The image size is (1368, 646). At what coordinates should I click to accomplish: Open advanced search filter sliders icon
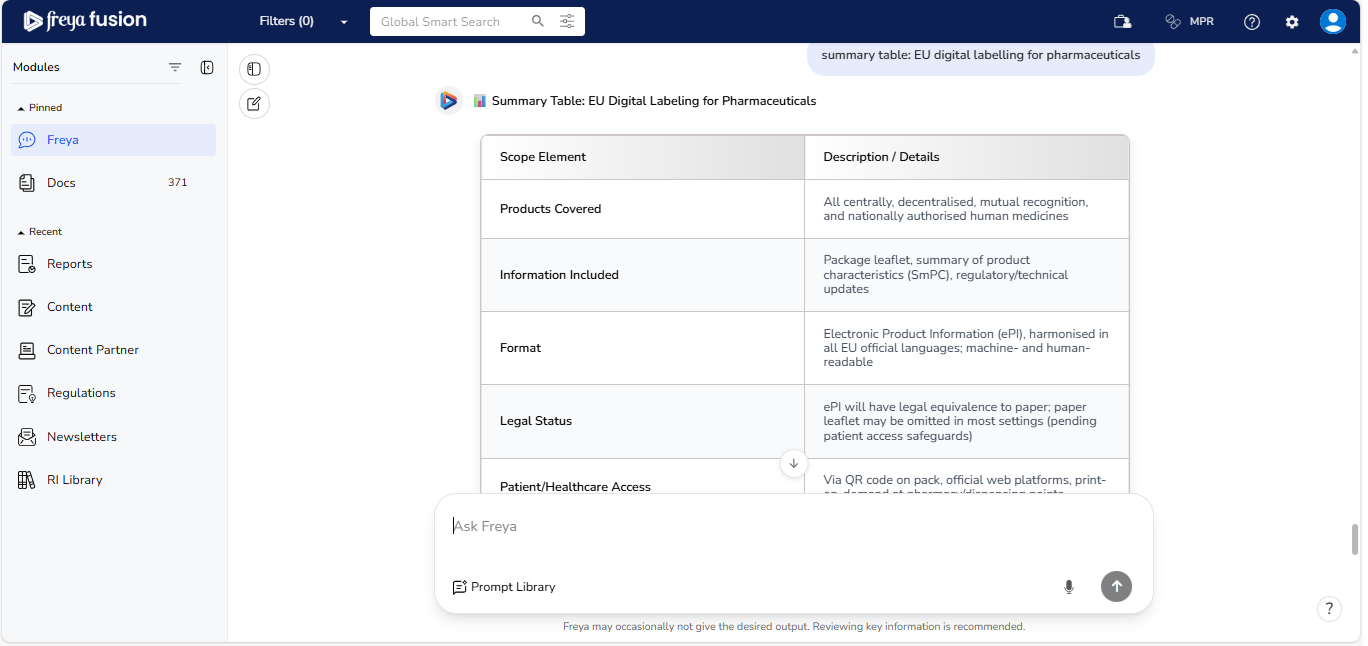(x=567, y=21)
